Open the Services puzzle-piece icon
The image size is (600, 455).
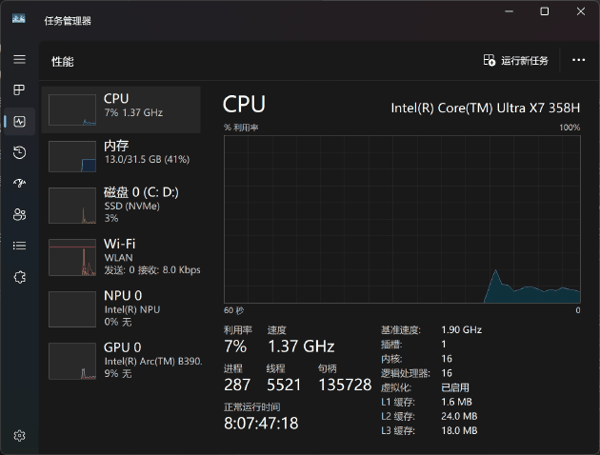coord(20,277)
